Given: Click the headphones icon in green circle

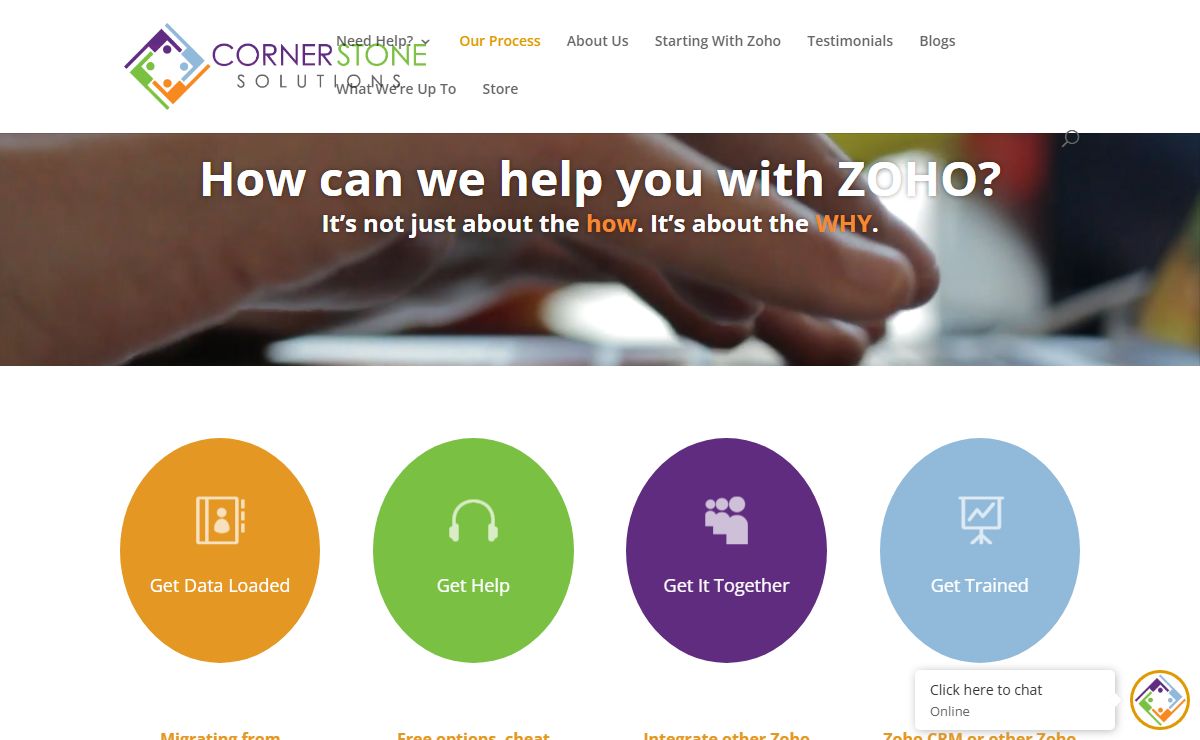Looking at the screenshot, I should 473,520.
